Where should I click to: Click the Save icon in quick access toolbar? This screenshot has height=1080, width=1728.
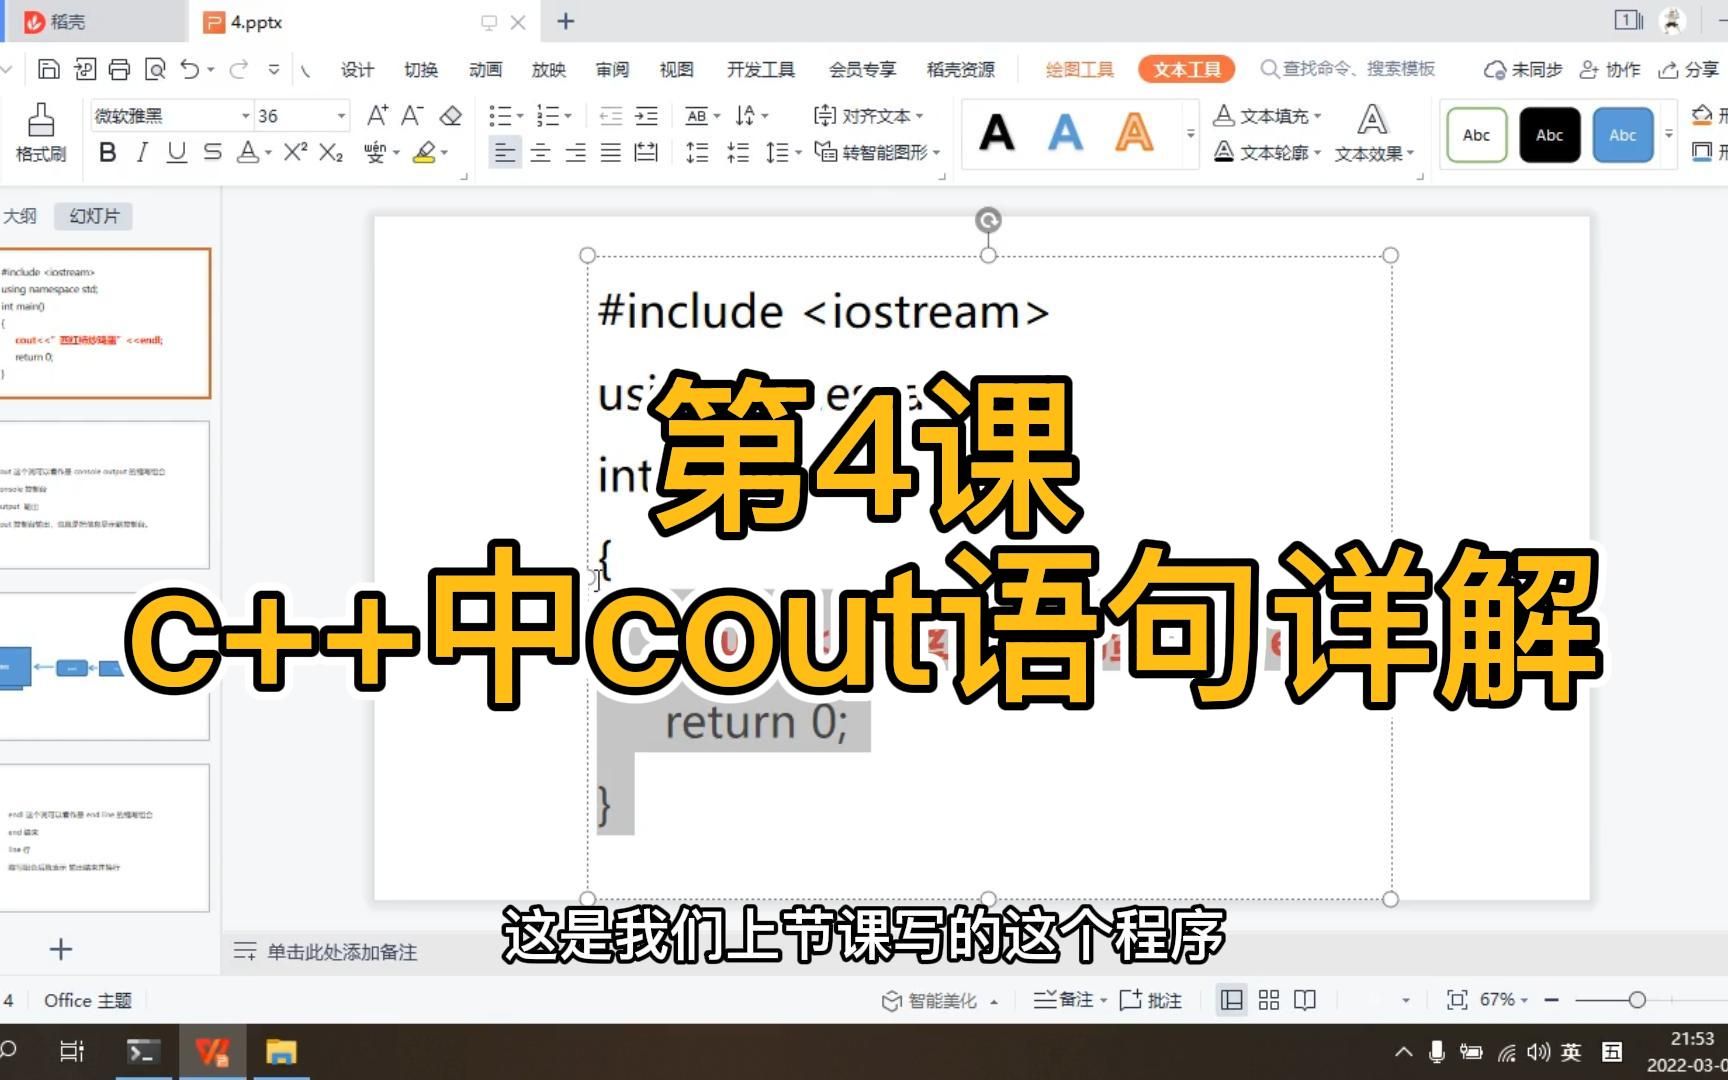(48, 69)
